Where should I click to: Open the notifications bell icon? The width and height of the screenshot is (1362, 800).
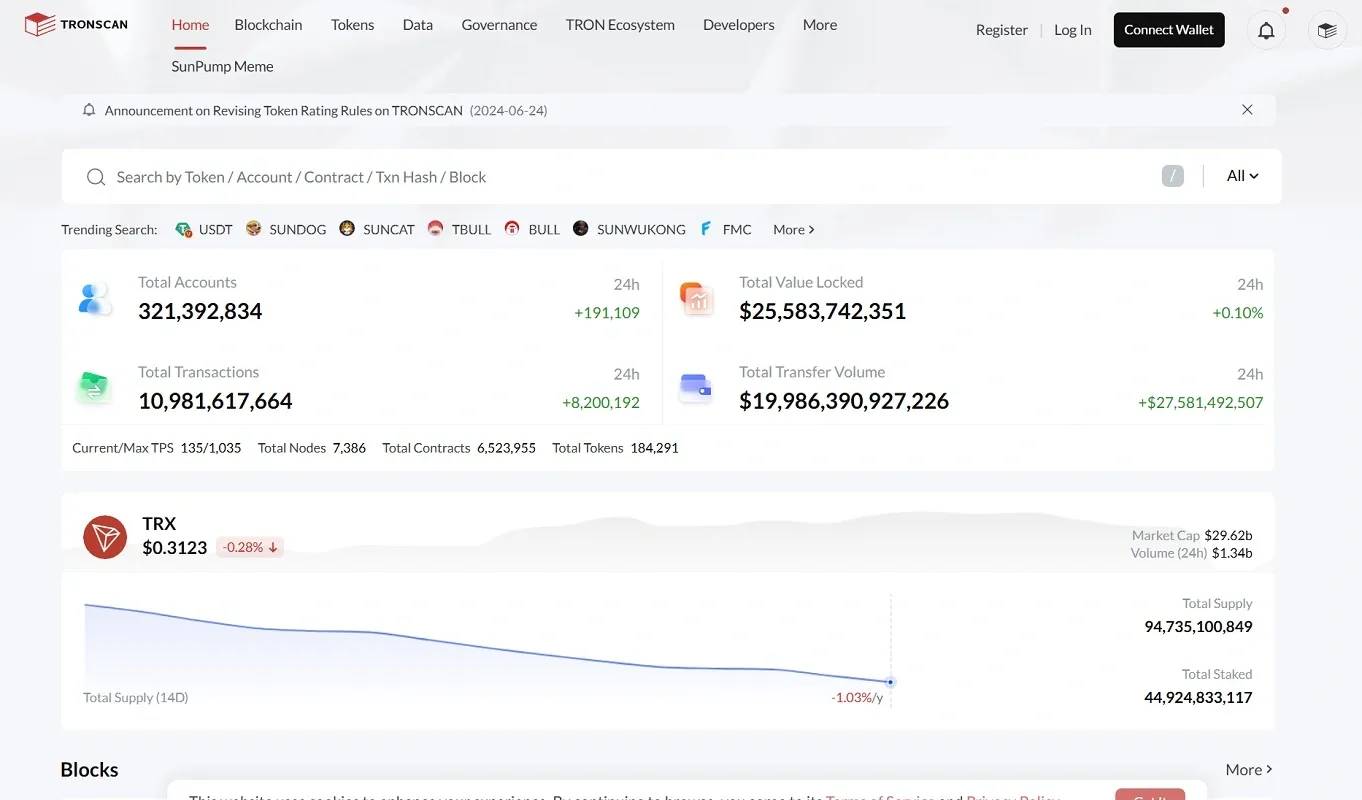point(1266,30)
